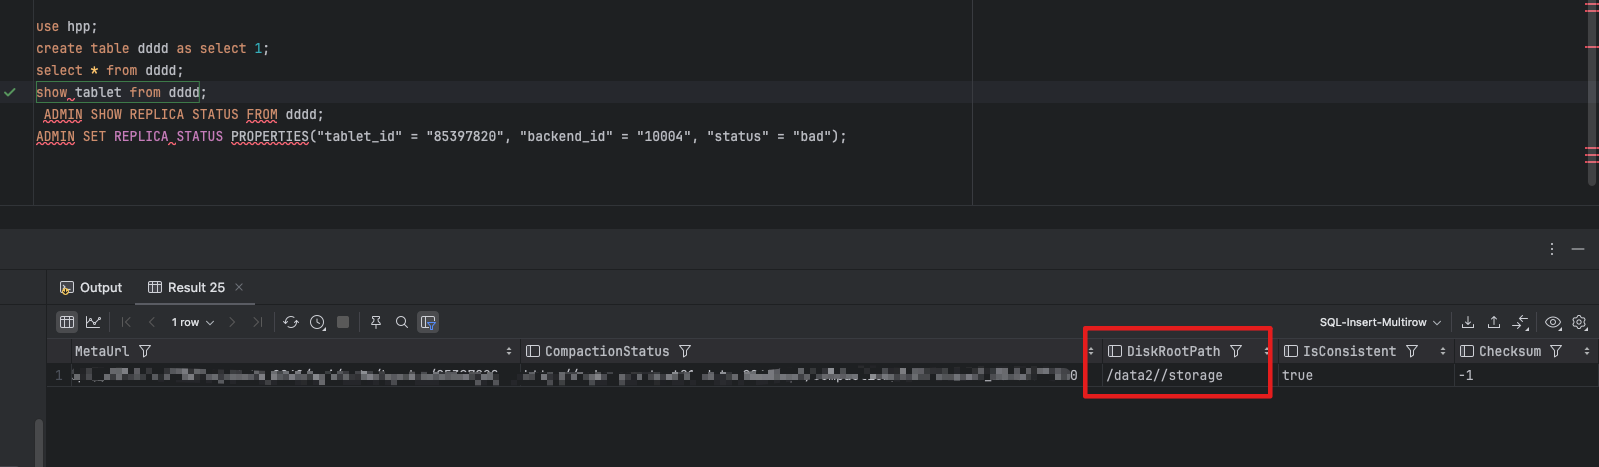1599x467 pixels.
Task: Open the '1 row' page size dropdown
Action: coord(192,322)
